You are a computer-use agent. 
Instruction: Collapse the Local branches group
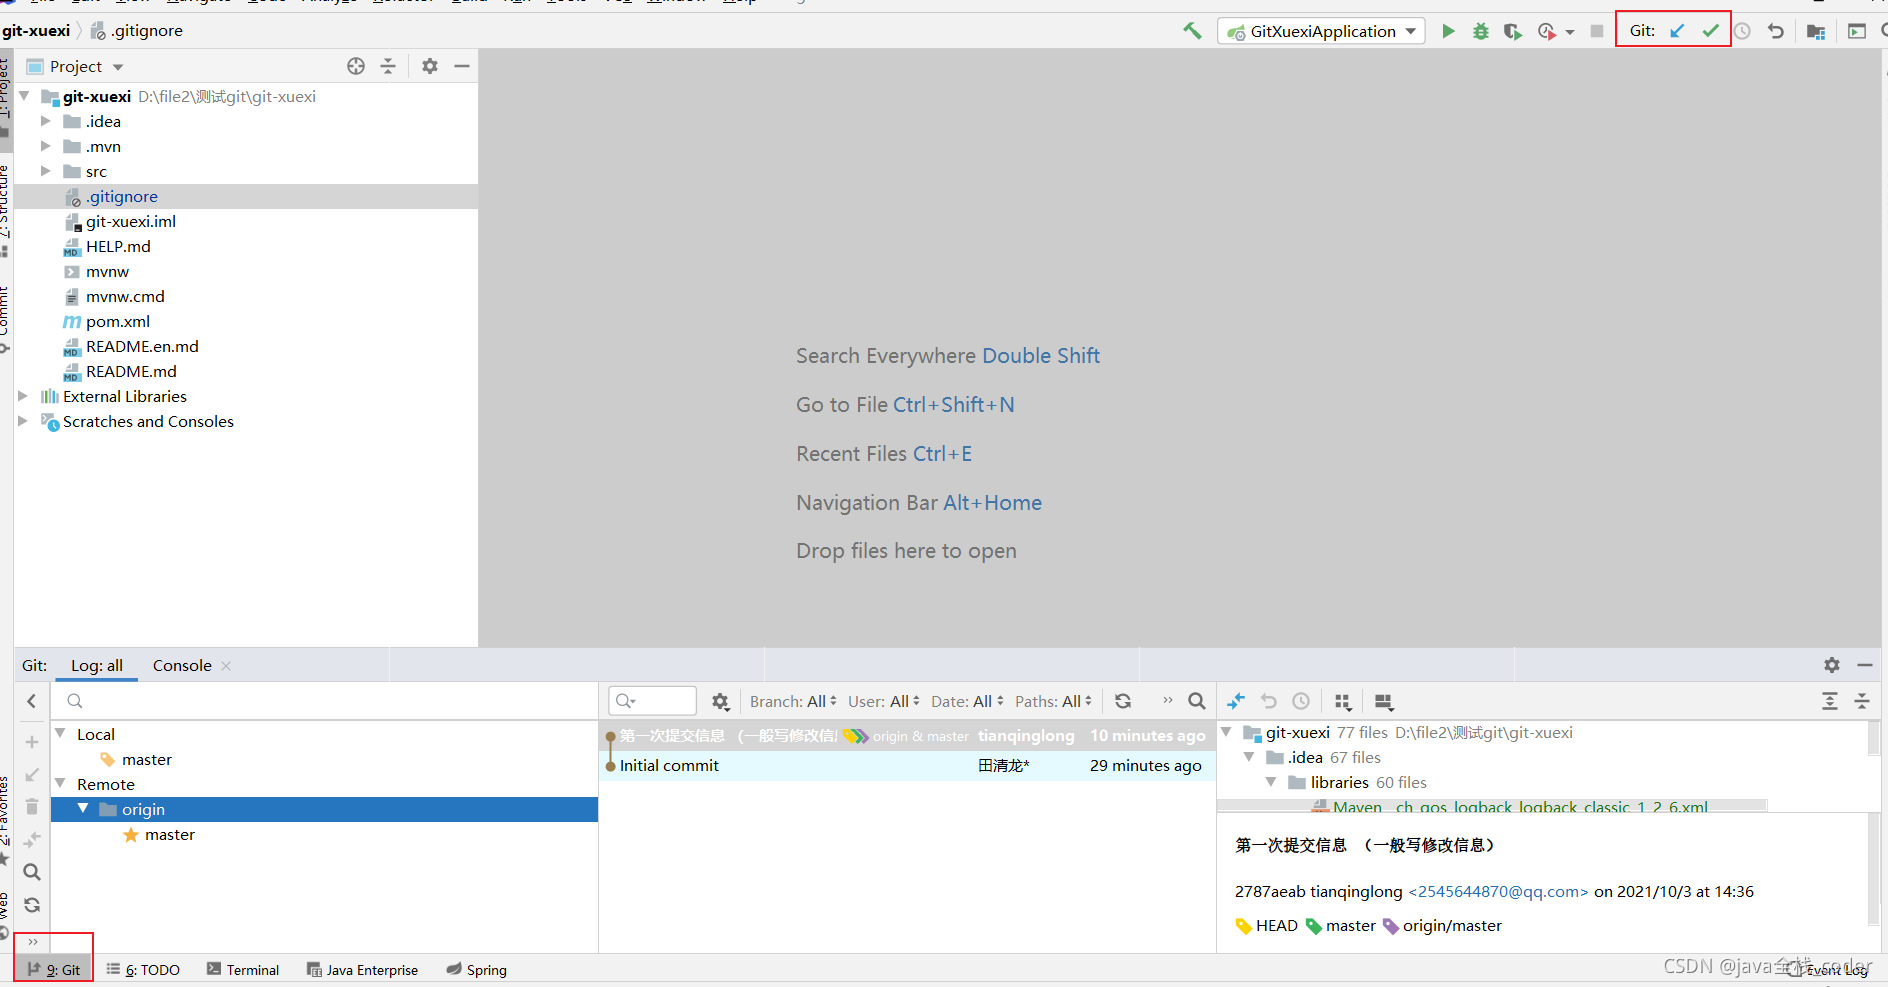point(60,733)
